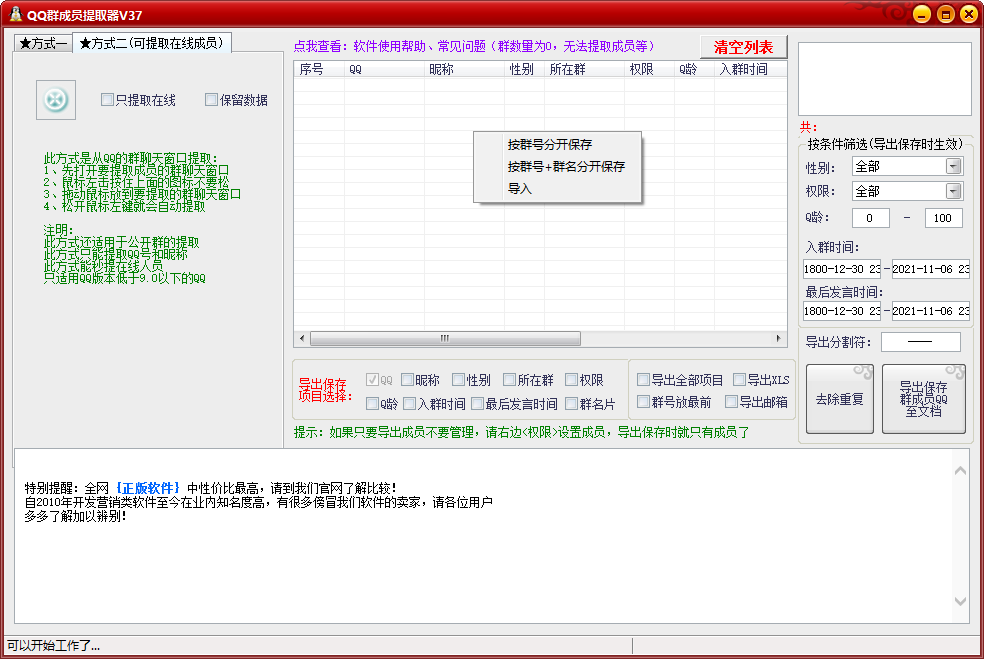The height and width of the screenshot is (659, 984).
Task: Click the member table horizontal scrollbar thumb
Action: coord(445,338)
